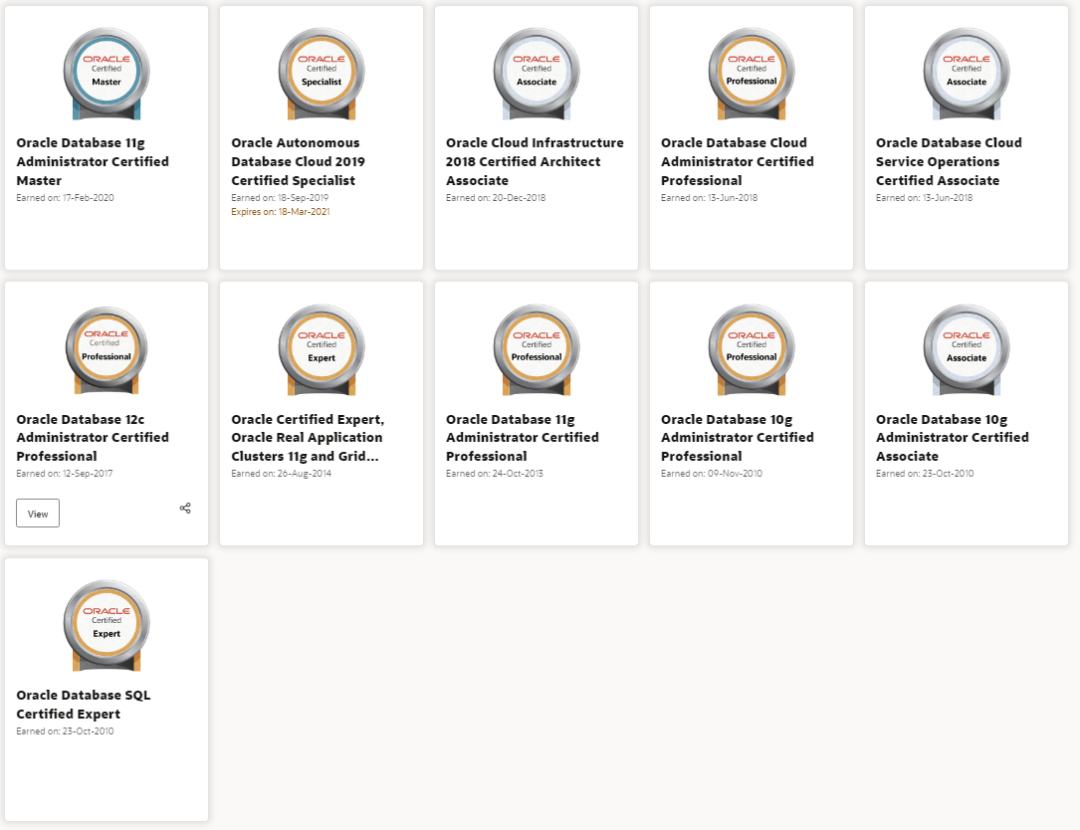Viewport: 1080px width, 830px height.
Task: Click earned date under Database 10g Associate
Action: (x=924, y=474)
